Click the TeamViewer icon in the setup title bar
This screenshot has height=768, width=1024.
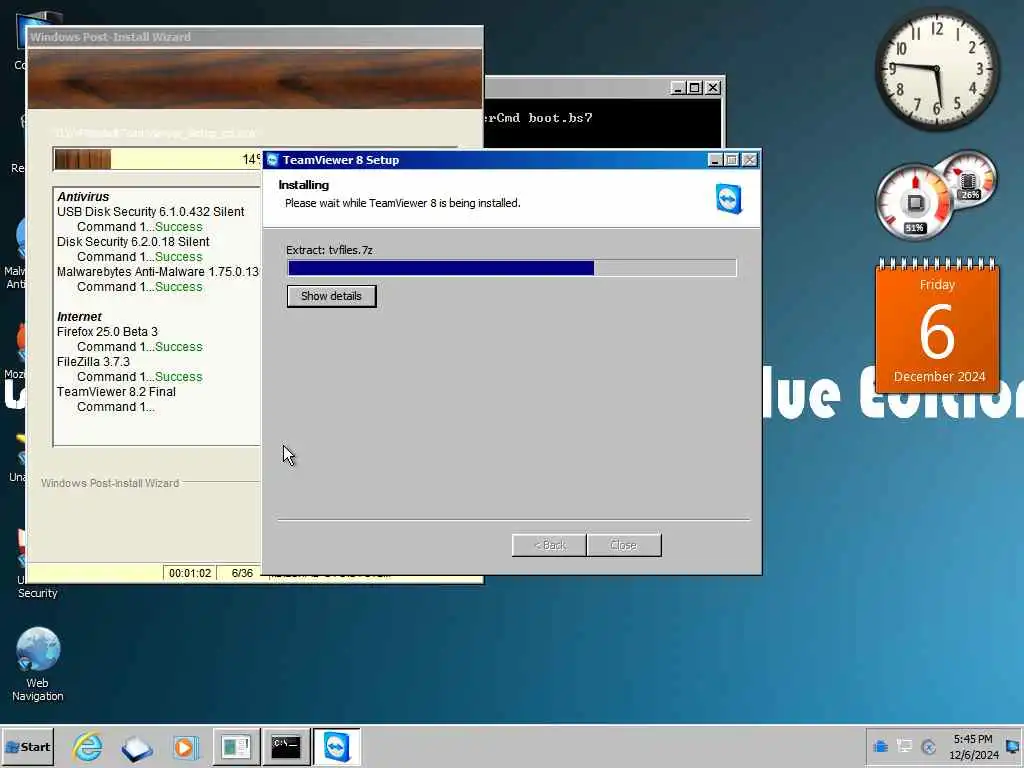[x=273, y=160]
